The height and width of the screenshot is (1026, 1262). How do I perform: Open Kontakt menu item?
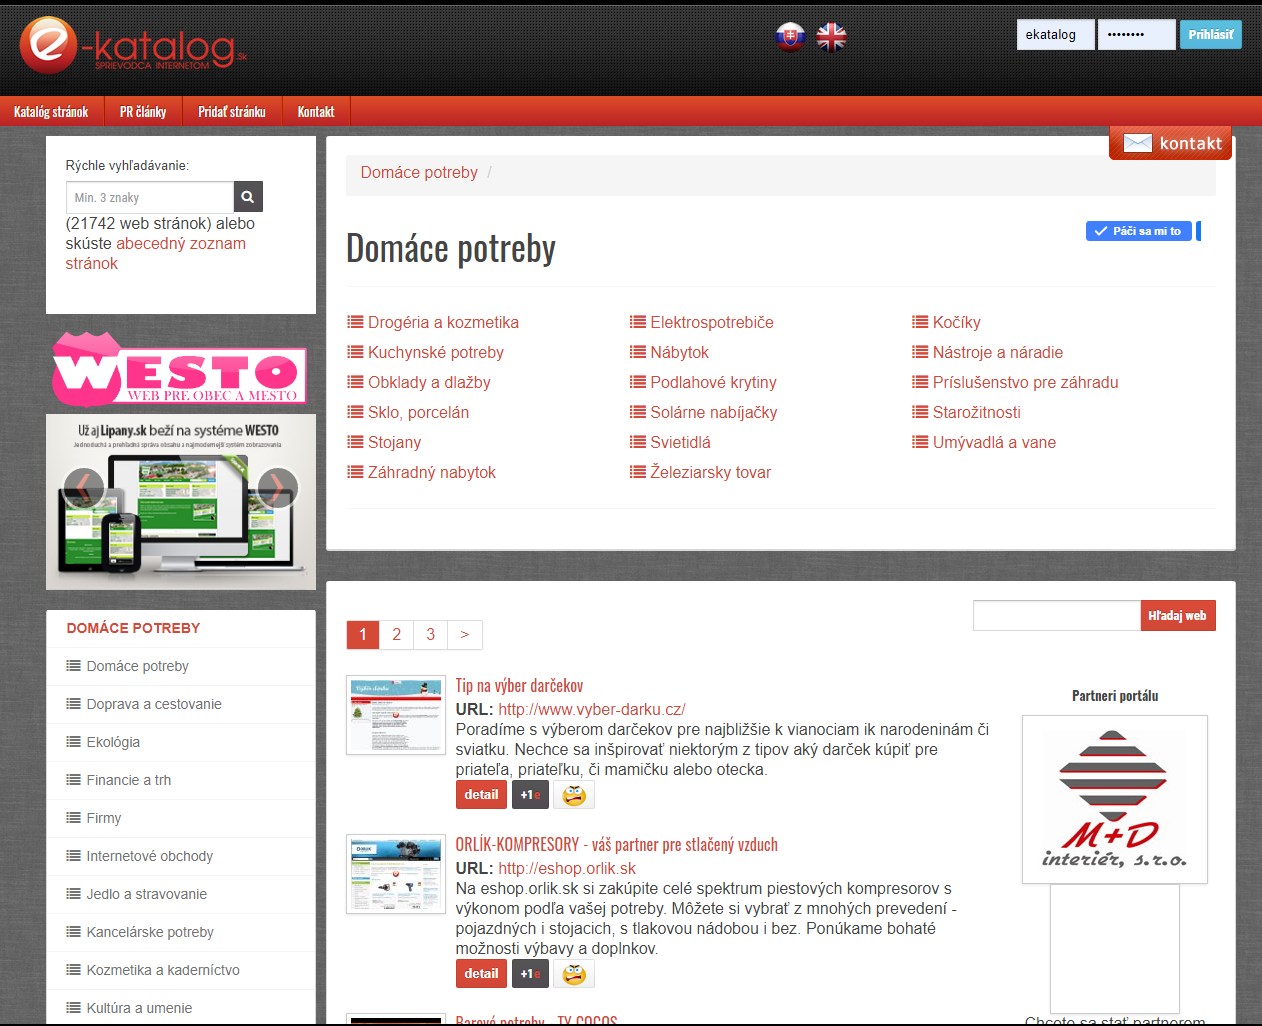tap(316, 112)
